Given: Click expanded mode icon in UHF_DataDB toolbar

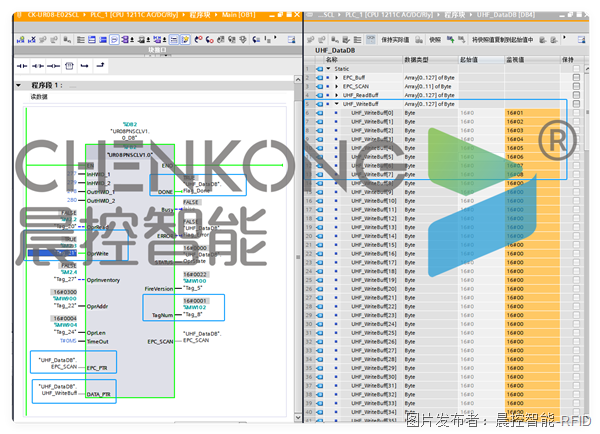Looking at the screenshot, I should [x=357, y=39].
